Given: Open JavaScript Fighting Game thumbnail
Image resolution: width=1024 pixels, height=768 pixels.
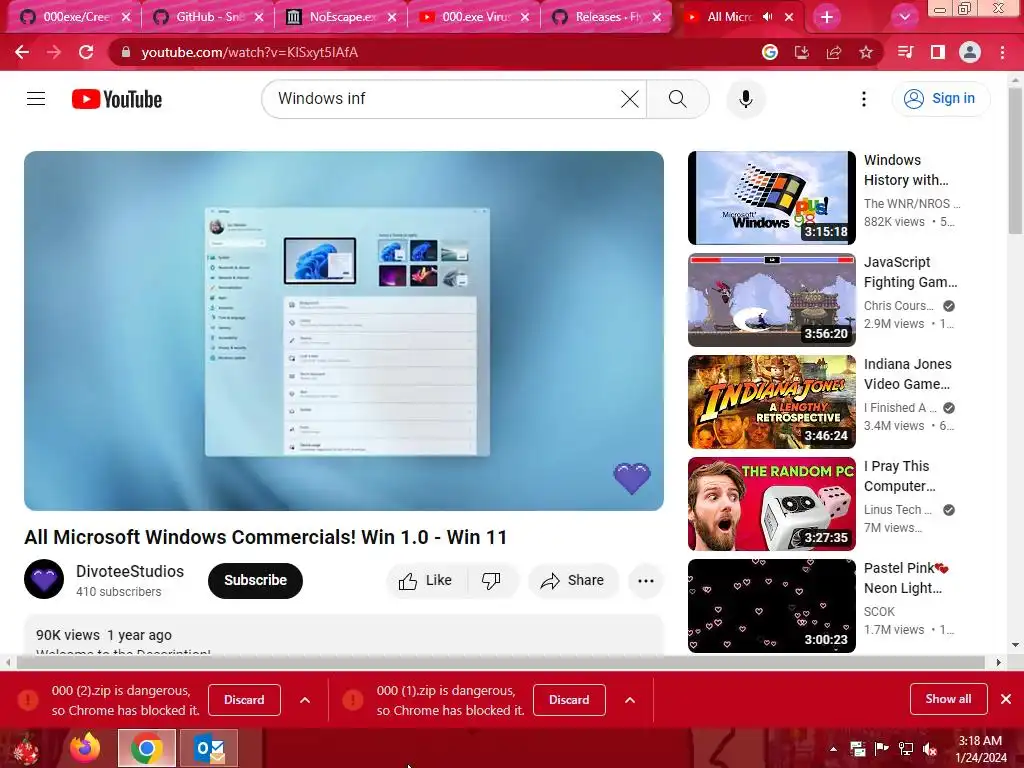Looking at the screenshot, I should pos(771,300).
